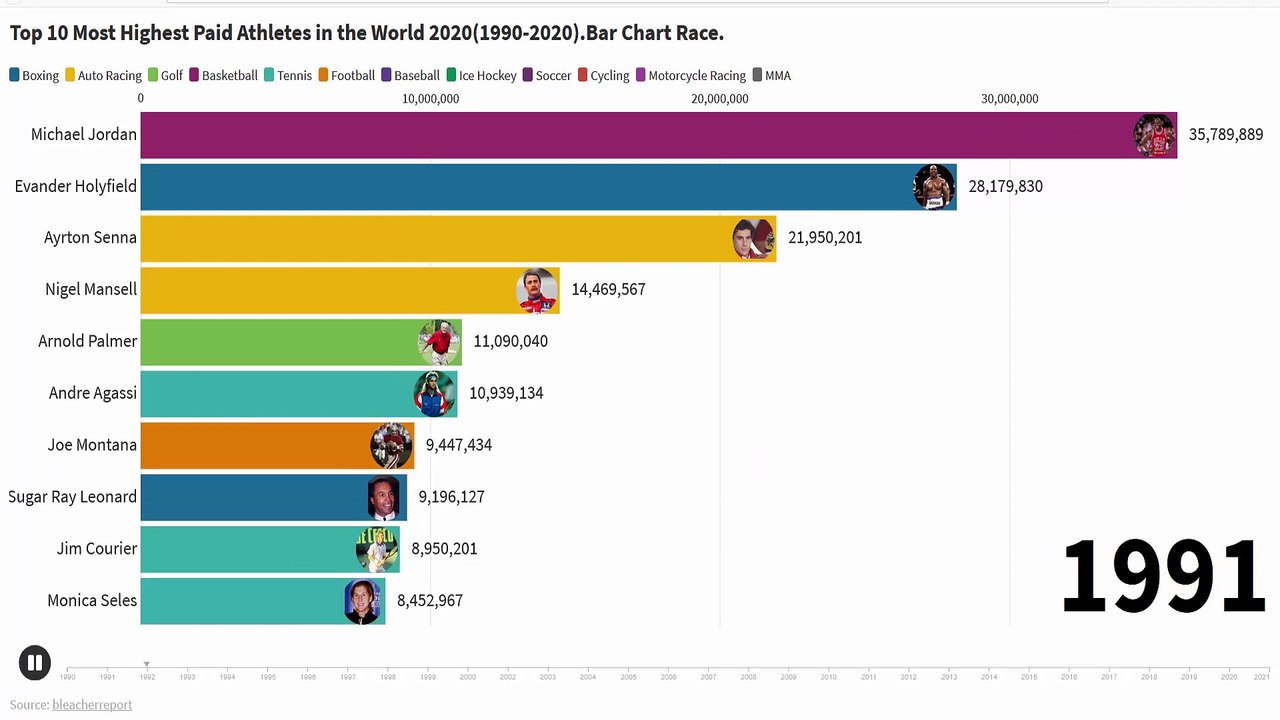Viewport: 1280px width, 720px height.
Task: Toggle the Boxing legend filter
Action: pos(34,75)
